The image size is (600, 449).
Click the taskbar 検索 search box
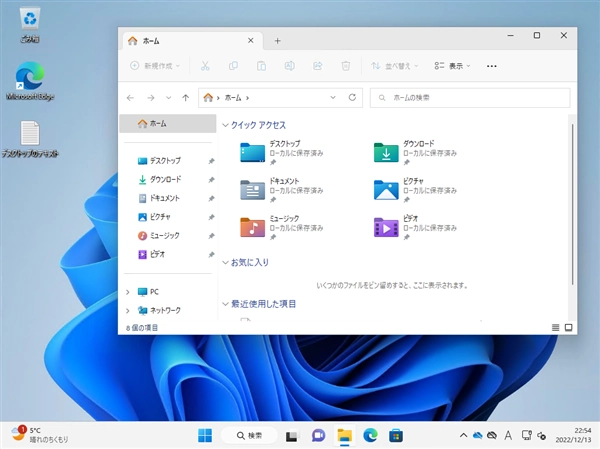(249, 436)
